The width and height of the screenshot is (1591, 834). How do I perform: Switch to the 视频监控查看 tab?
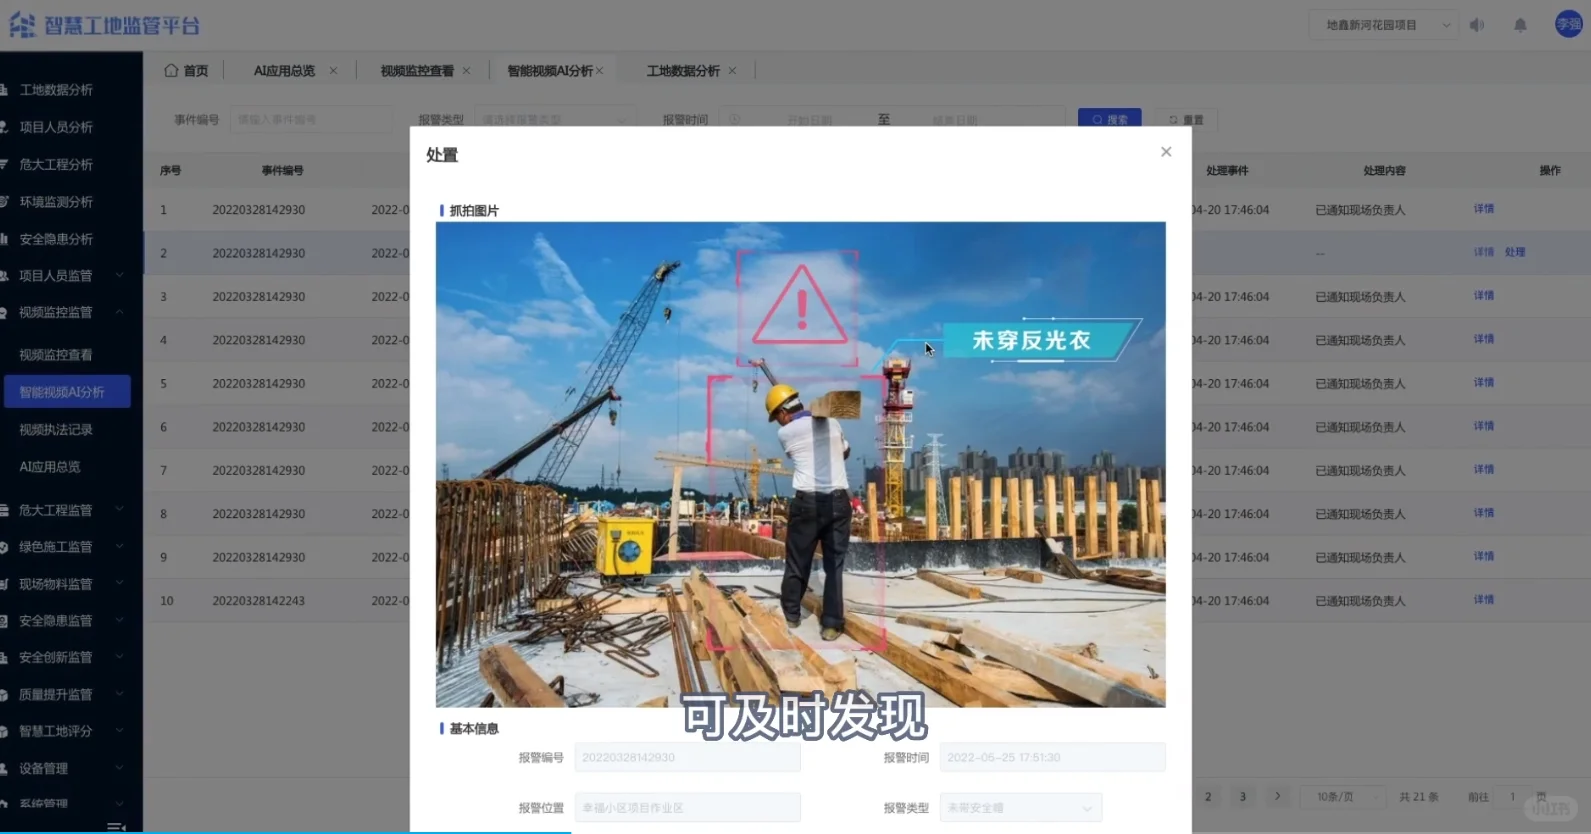coord(417,71)
